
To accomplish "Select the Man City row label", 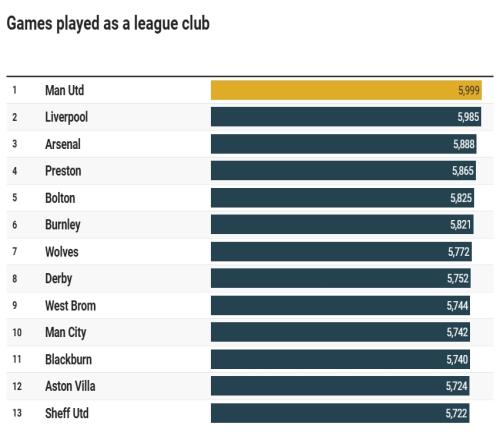I will coord(66,333).
